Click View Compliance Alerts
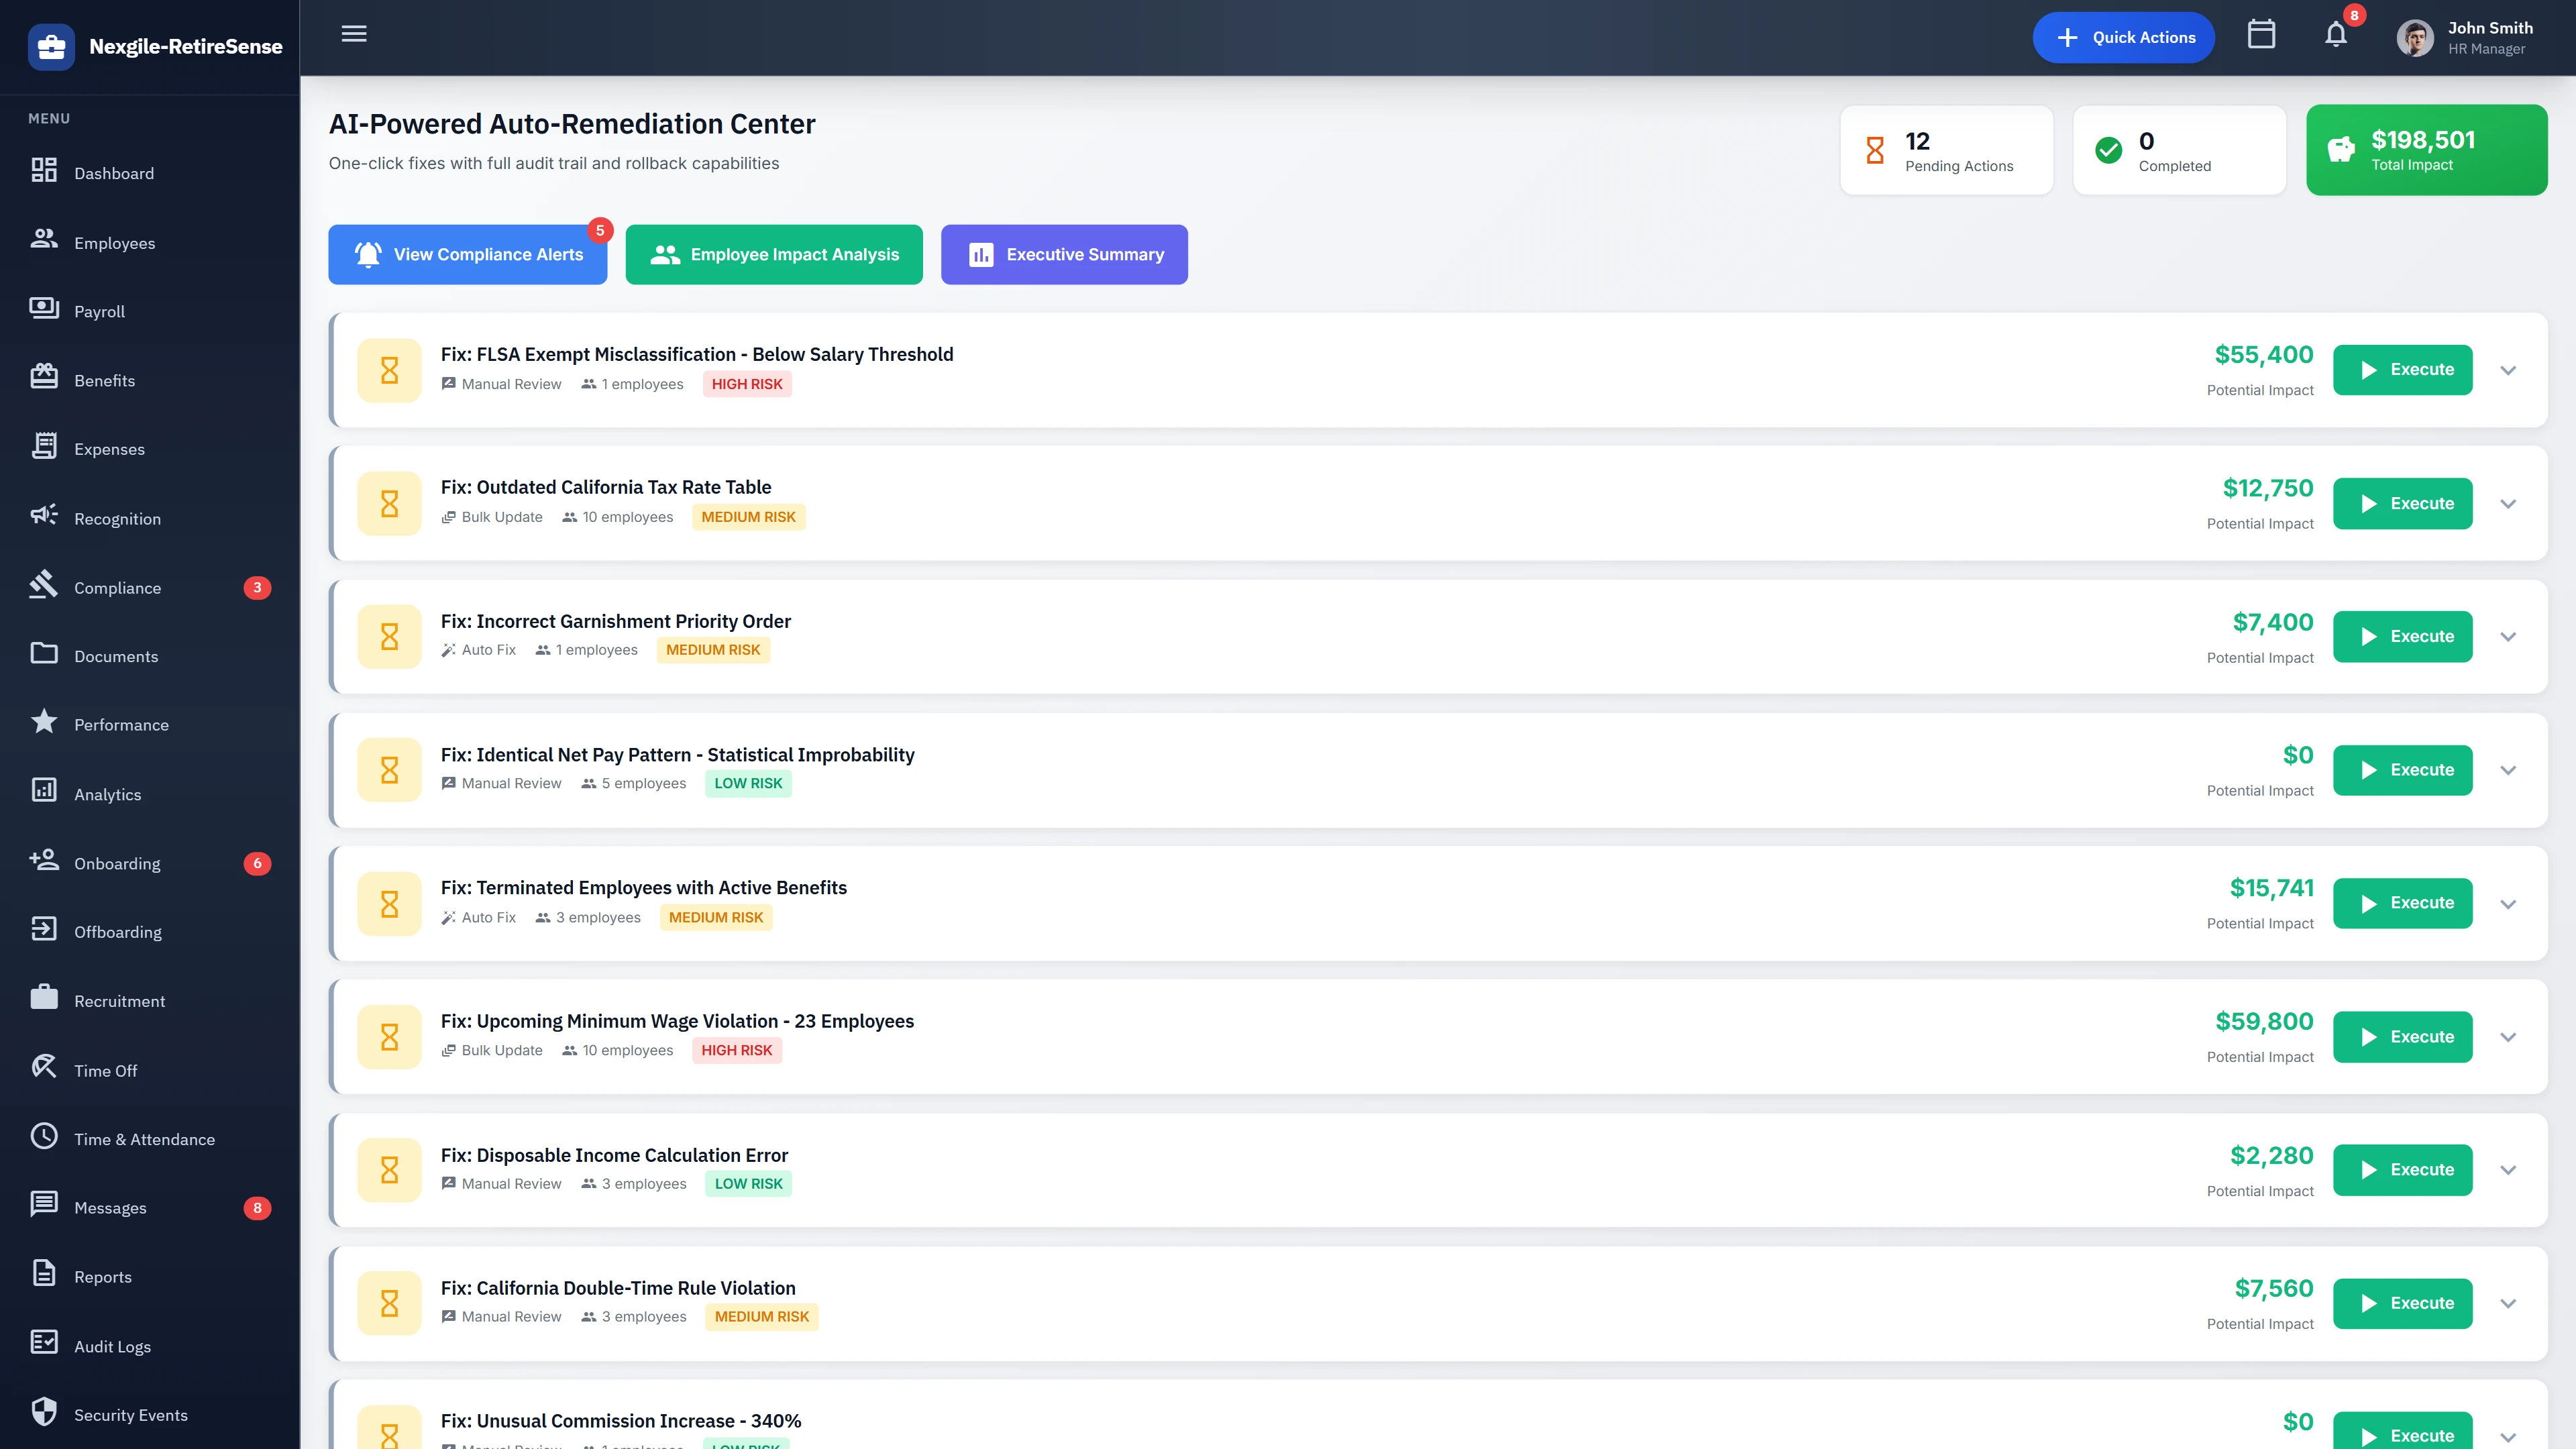 (x=467, y=254)
